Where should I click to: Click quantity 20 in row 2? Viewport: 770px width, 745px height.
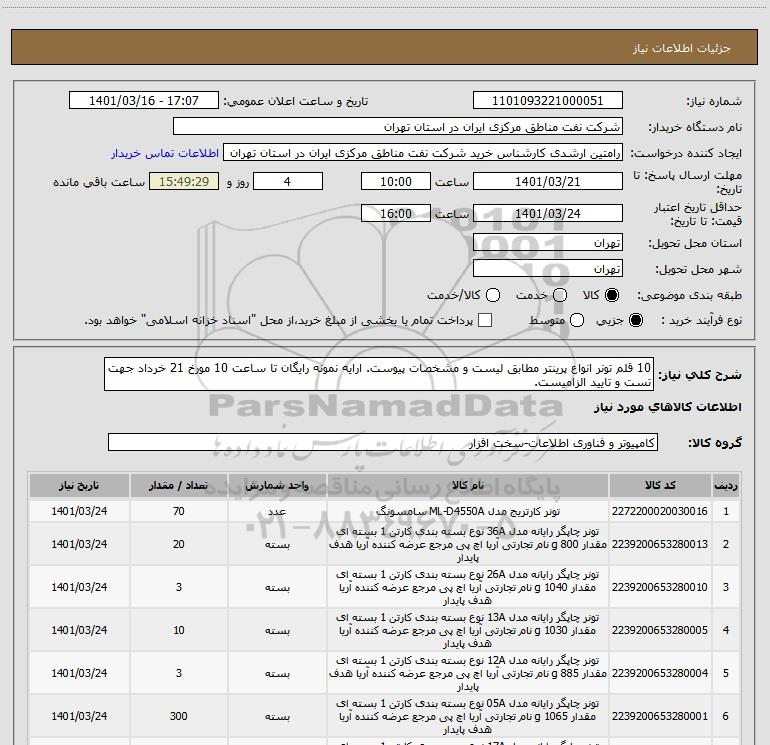[179, 544]
